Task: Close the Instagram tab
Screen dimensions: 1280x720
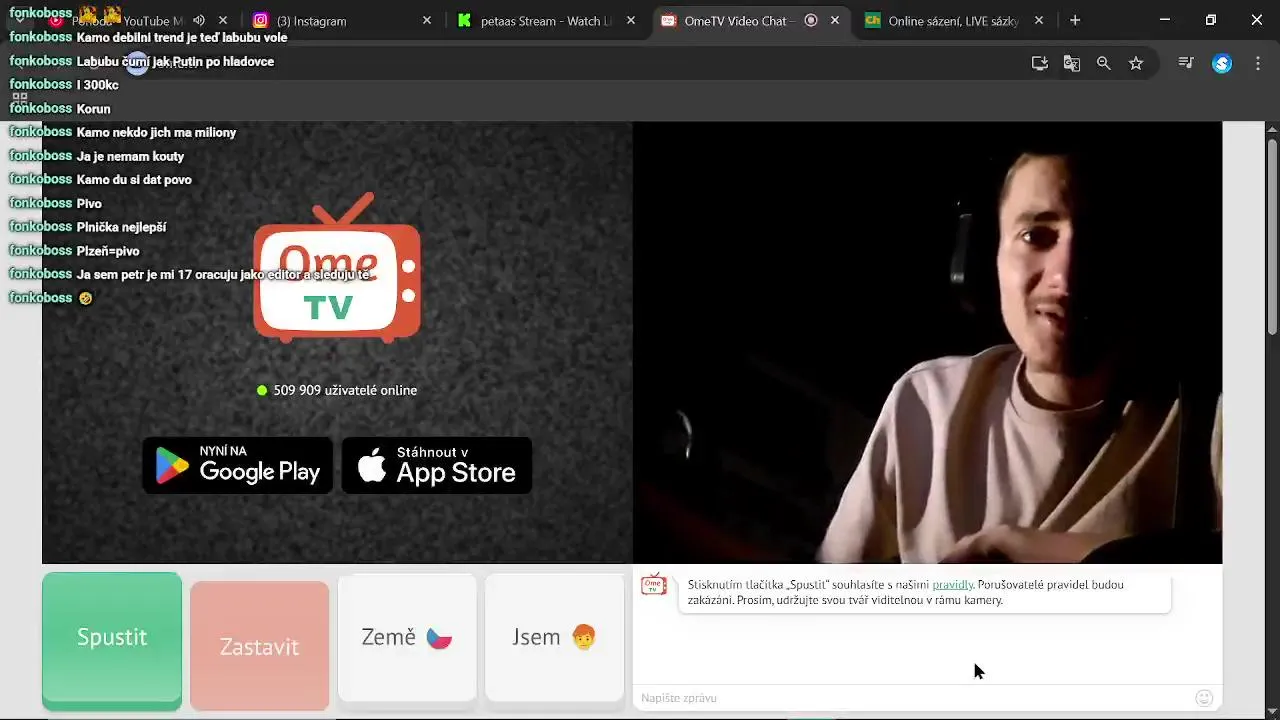Action: (x=427, y=20)
